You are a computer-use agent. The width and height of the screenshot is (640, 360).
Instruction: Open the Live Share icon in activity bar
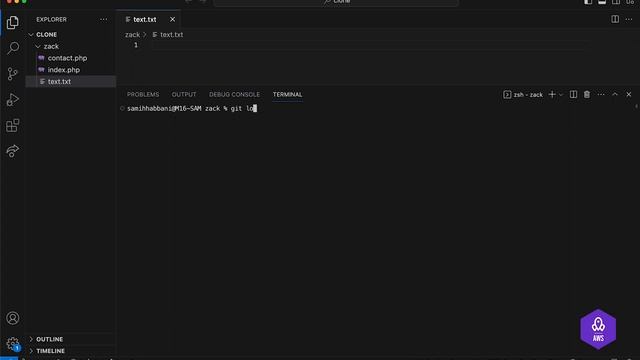(x=13, y=151)
